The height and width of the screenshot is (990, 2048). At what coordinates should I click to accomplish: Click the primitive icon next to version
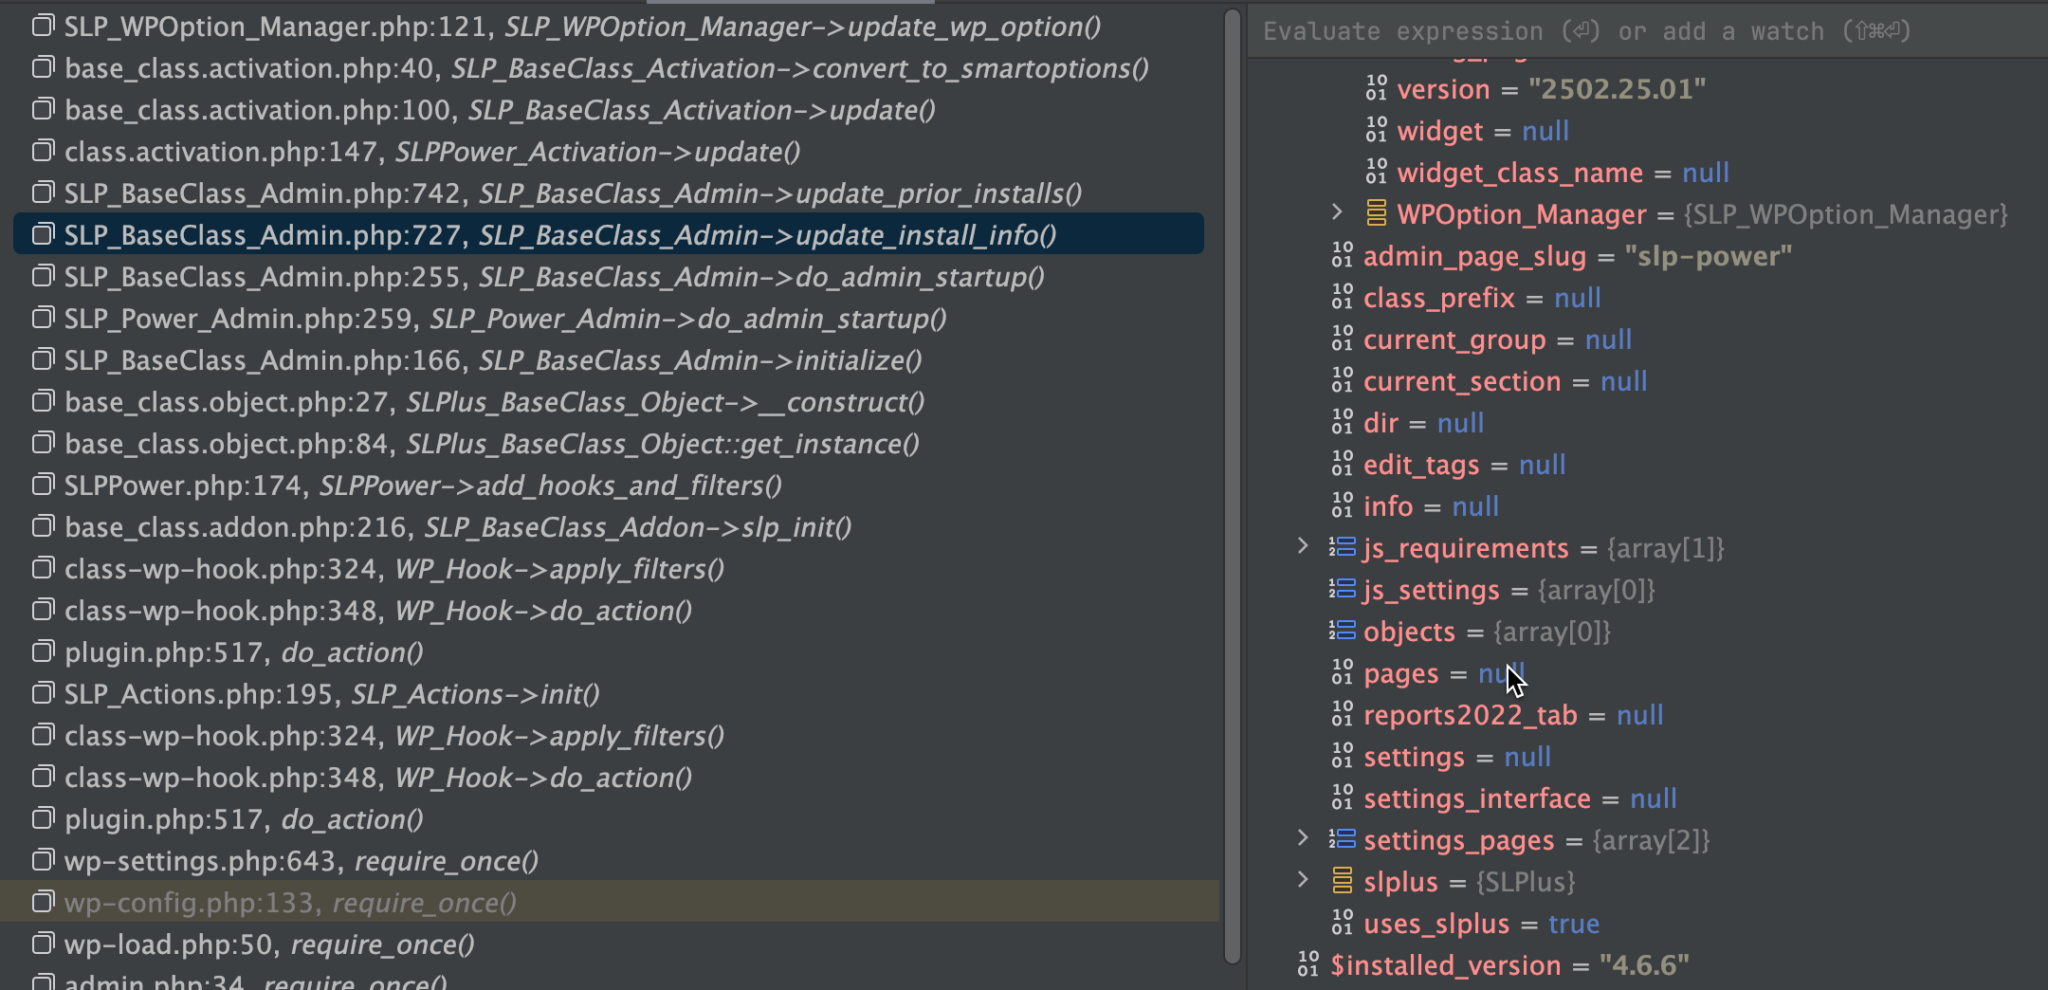[x=1376, y=89]
